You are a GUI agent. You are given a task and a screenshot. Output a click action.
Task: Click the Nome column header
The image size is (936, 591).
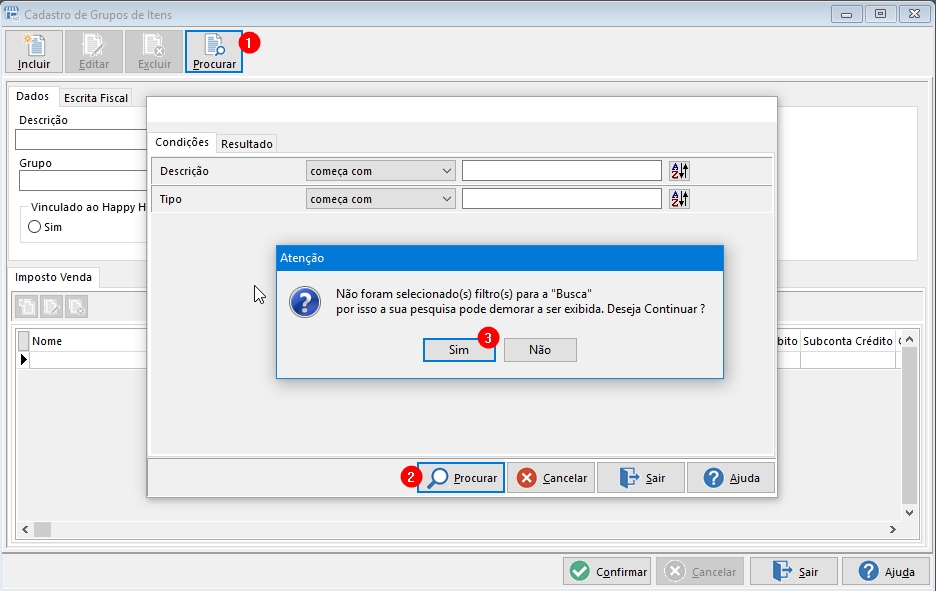(x=88, y=341)
